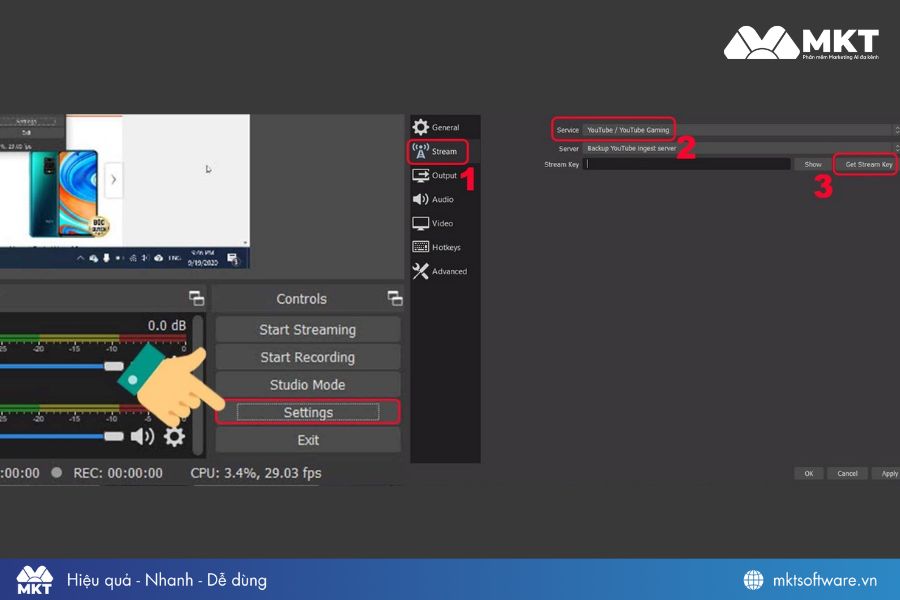Click the Exit button
Image resolution: width=900 pixels, height=600 pixels.
(x=308, y=440)
